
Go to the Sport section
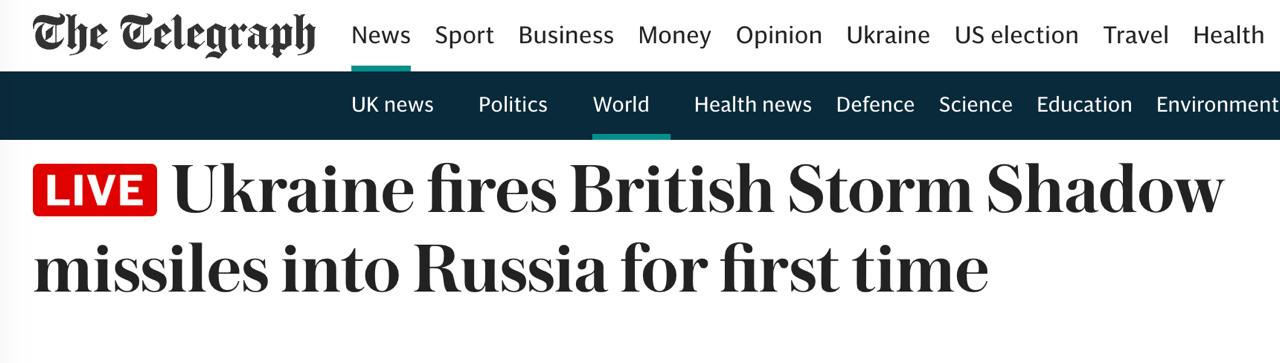point(464,36)
